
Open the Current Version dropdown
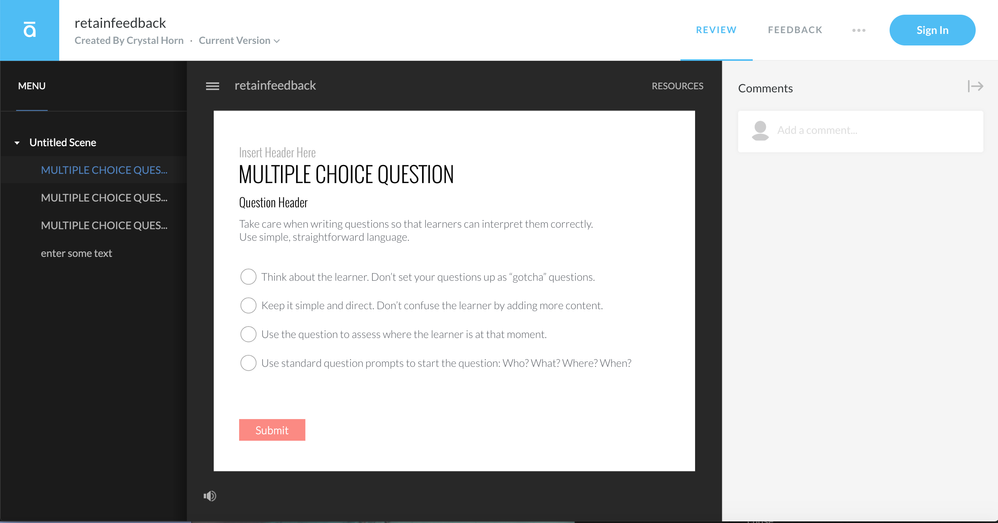click(239, 41)
